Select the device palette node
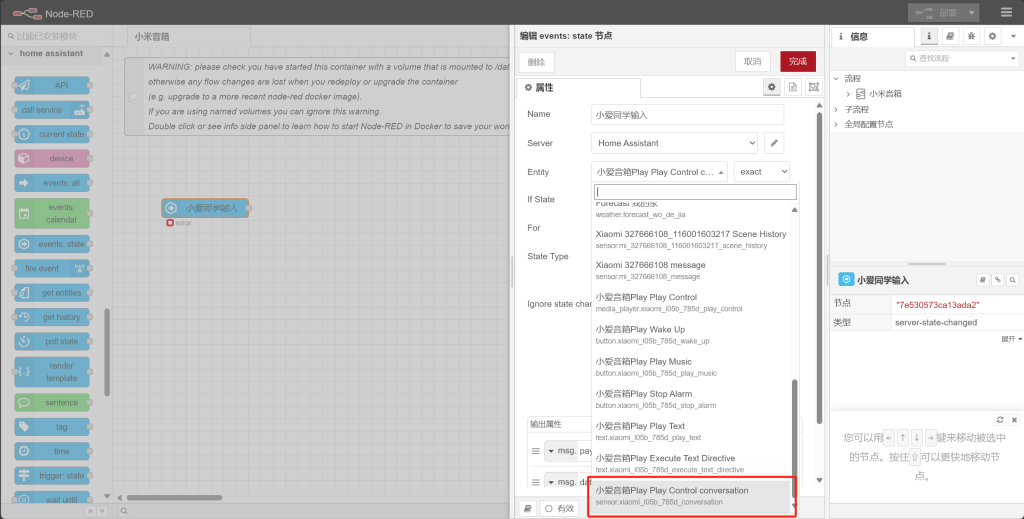Image resolution: width=1024 pixels, height=519 pixels. [x=52, y=159]
